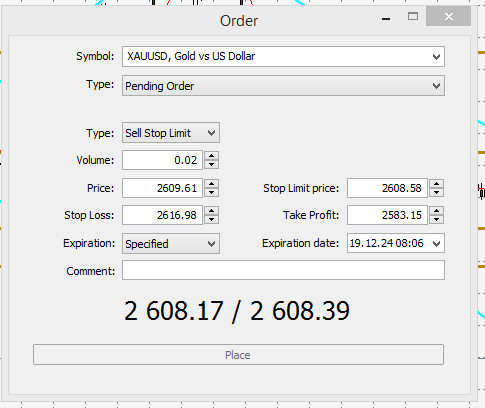Click the Stop Loss label
Image resolution: width=485 pixels, height=408 pixels.
[x=89, y=215]
